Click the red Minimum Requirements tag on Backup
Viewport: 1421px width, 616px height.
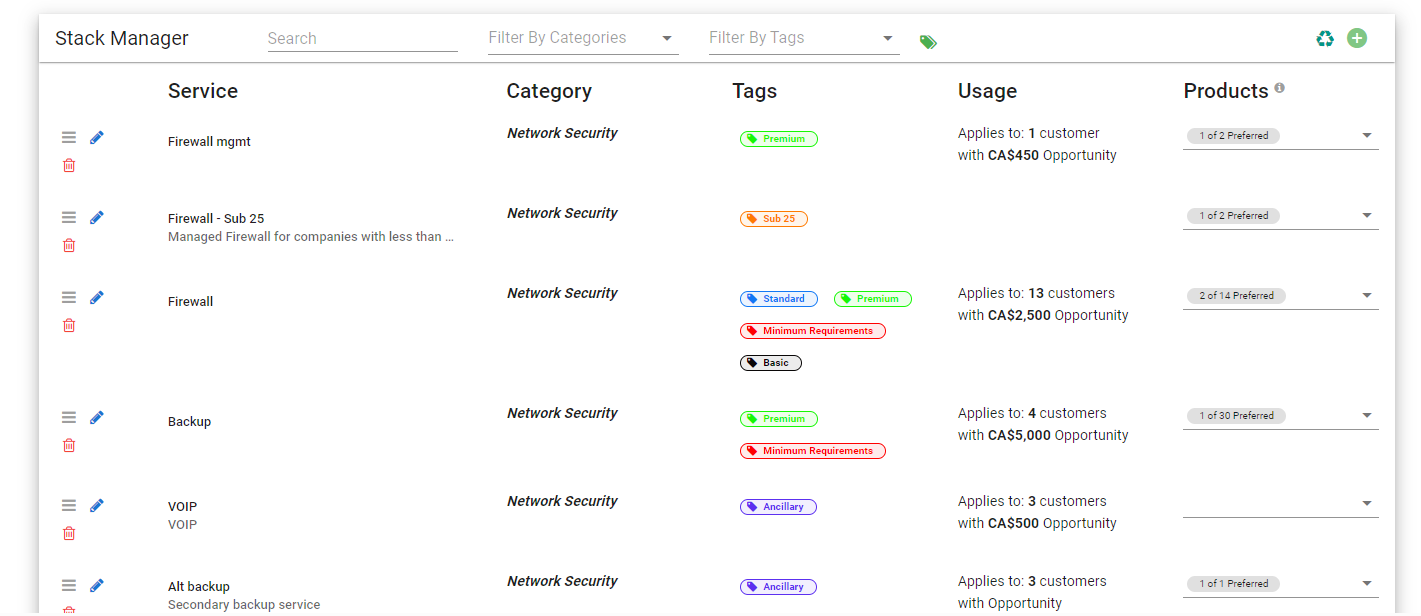pos(812,451)
